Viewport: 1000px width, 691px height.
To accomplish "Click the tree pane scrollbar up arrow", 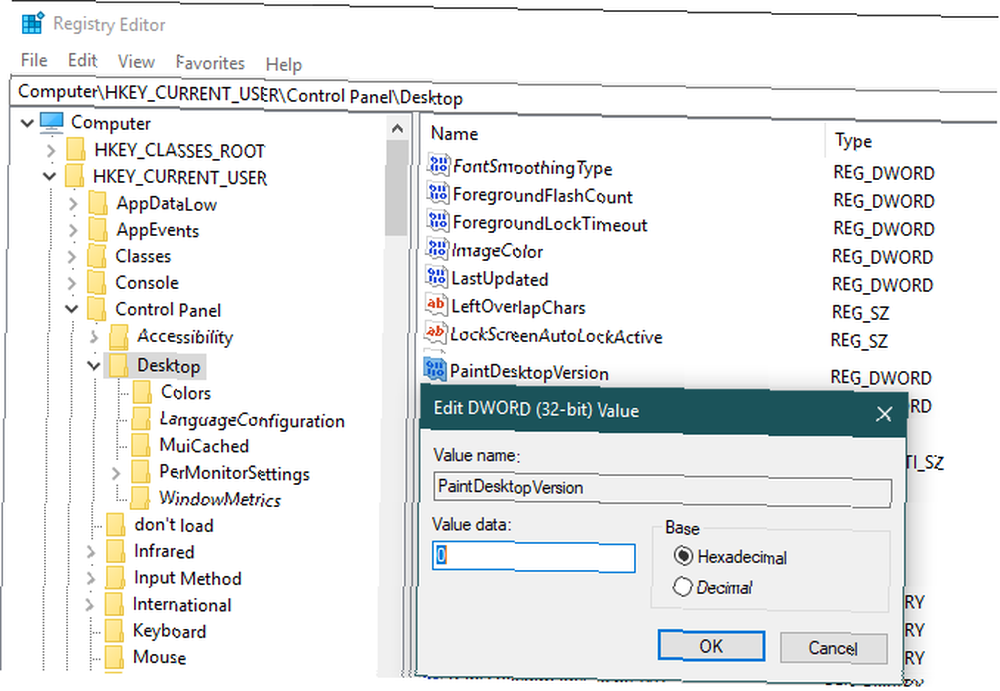I will tap(397, 128).
